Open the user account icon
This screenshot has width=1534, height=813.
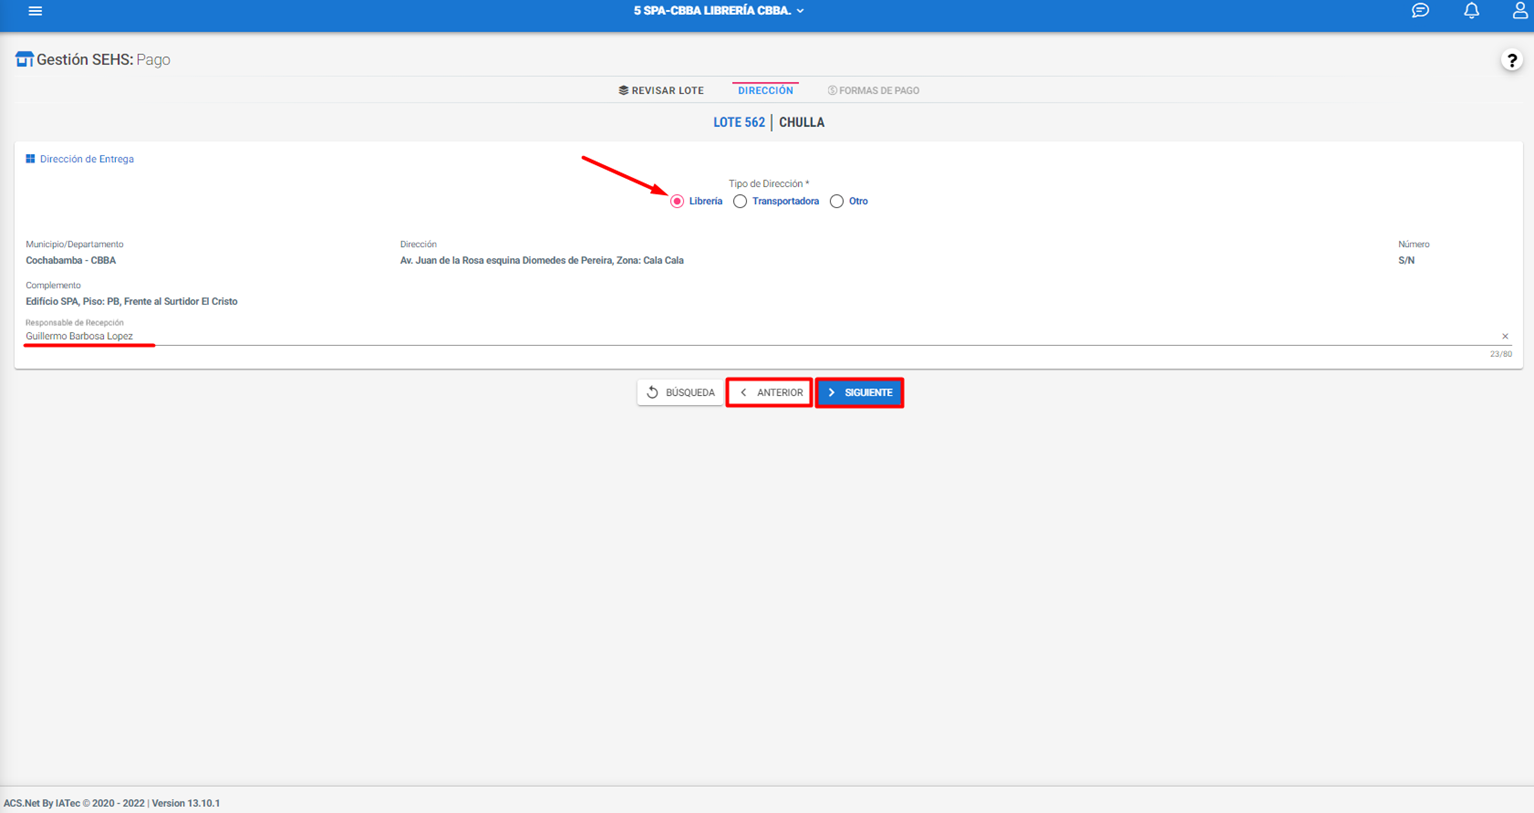pos(1520,11)
